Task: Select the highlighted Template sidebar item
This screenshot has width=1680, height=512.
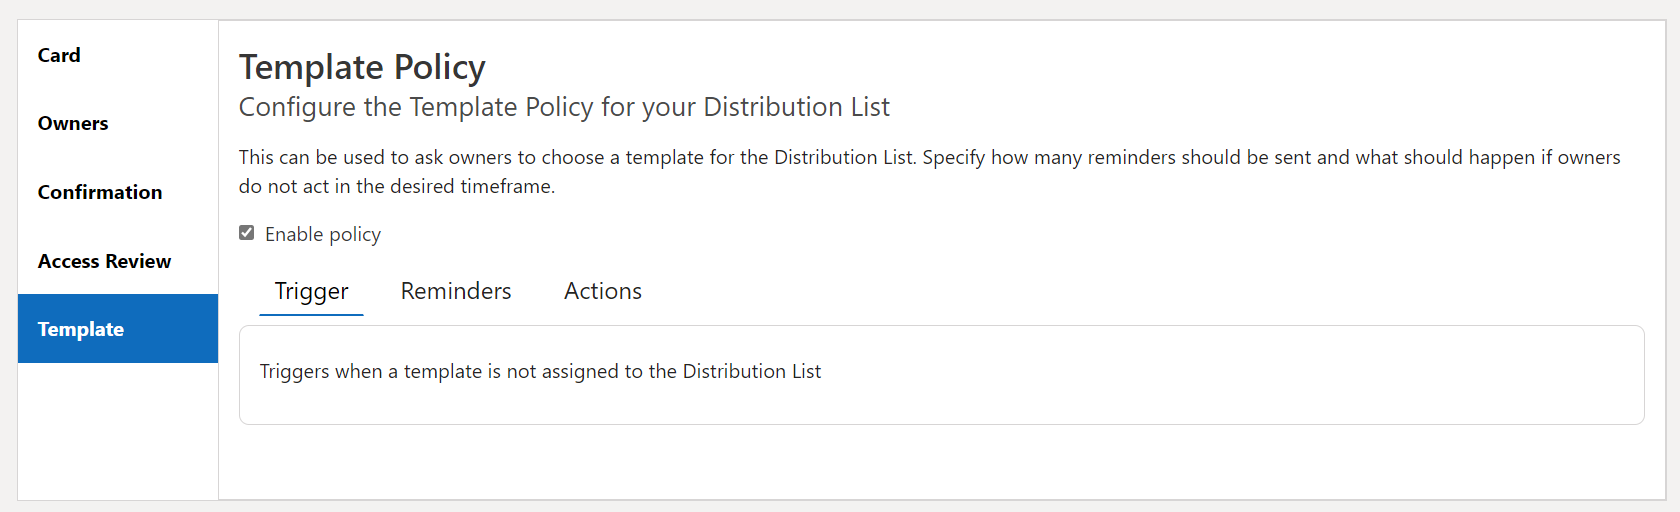Action: point(81,329)
